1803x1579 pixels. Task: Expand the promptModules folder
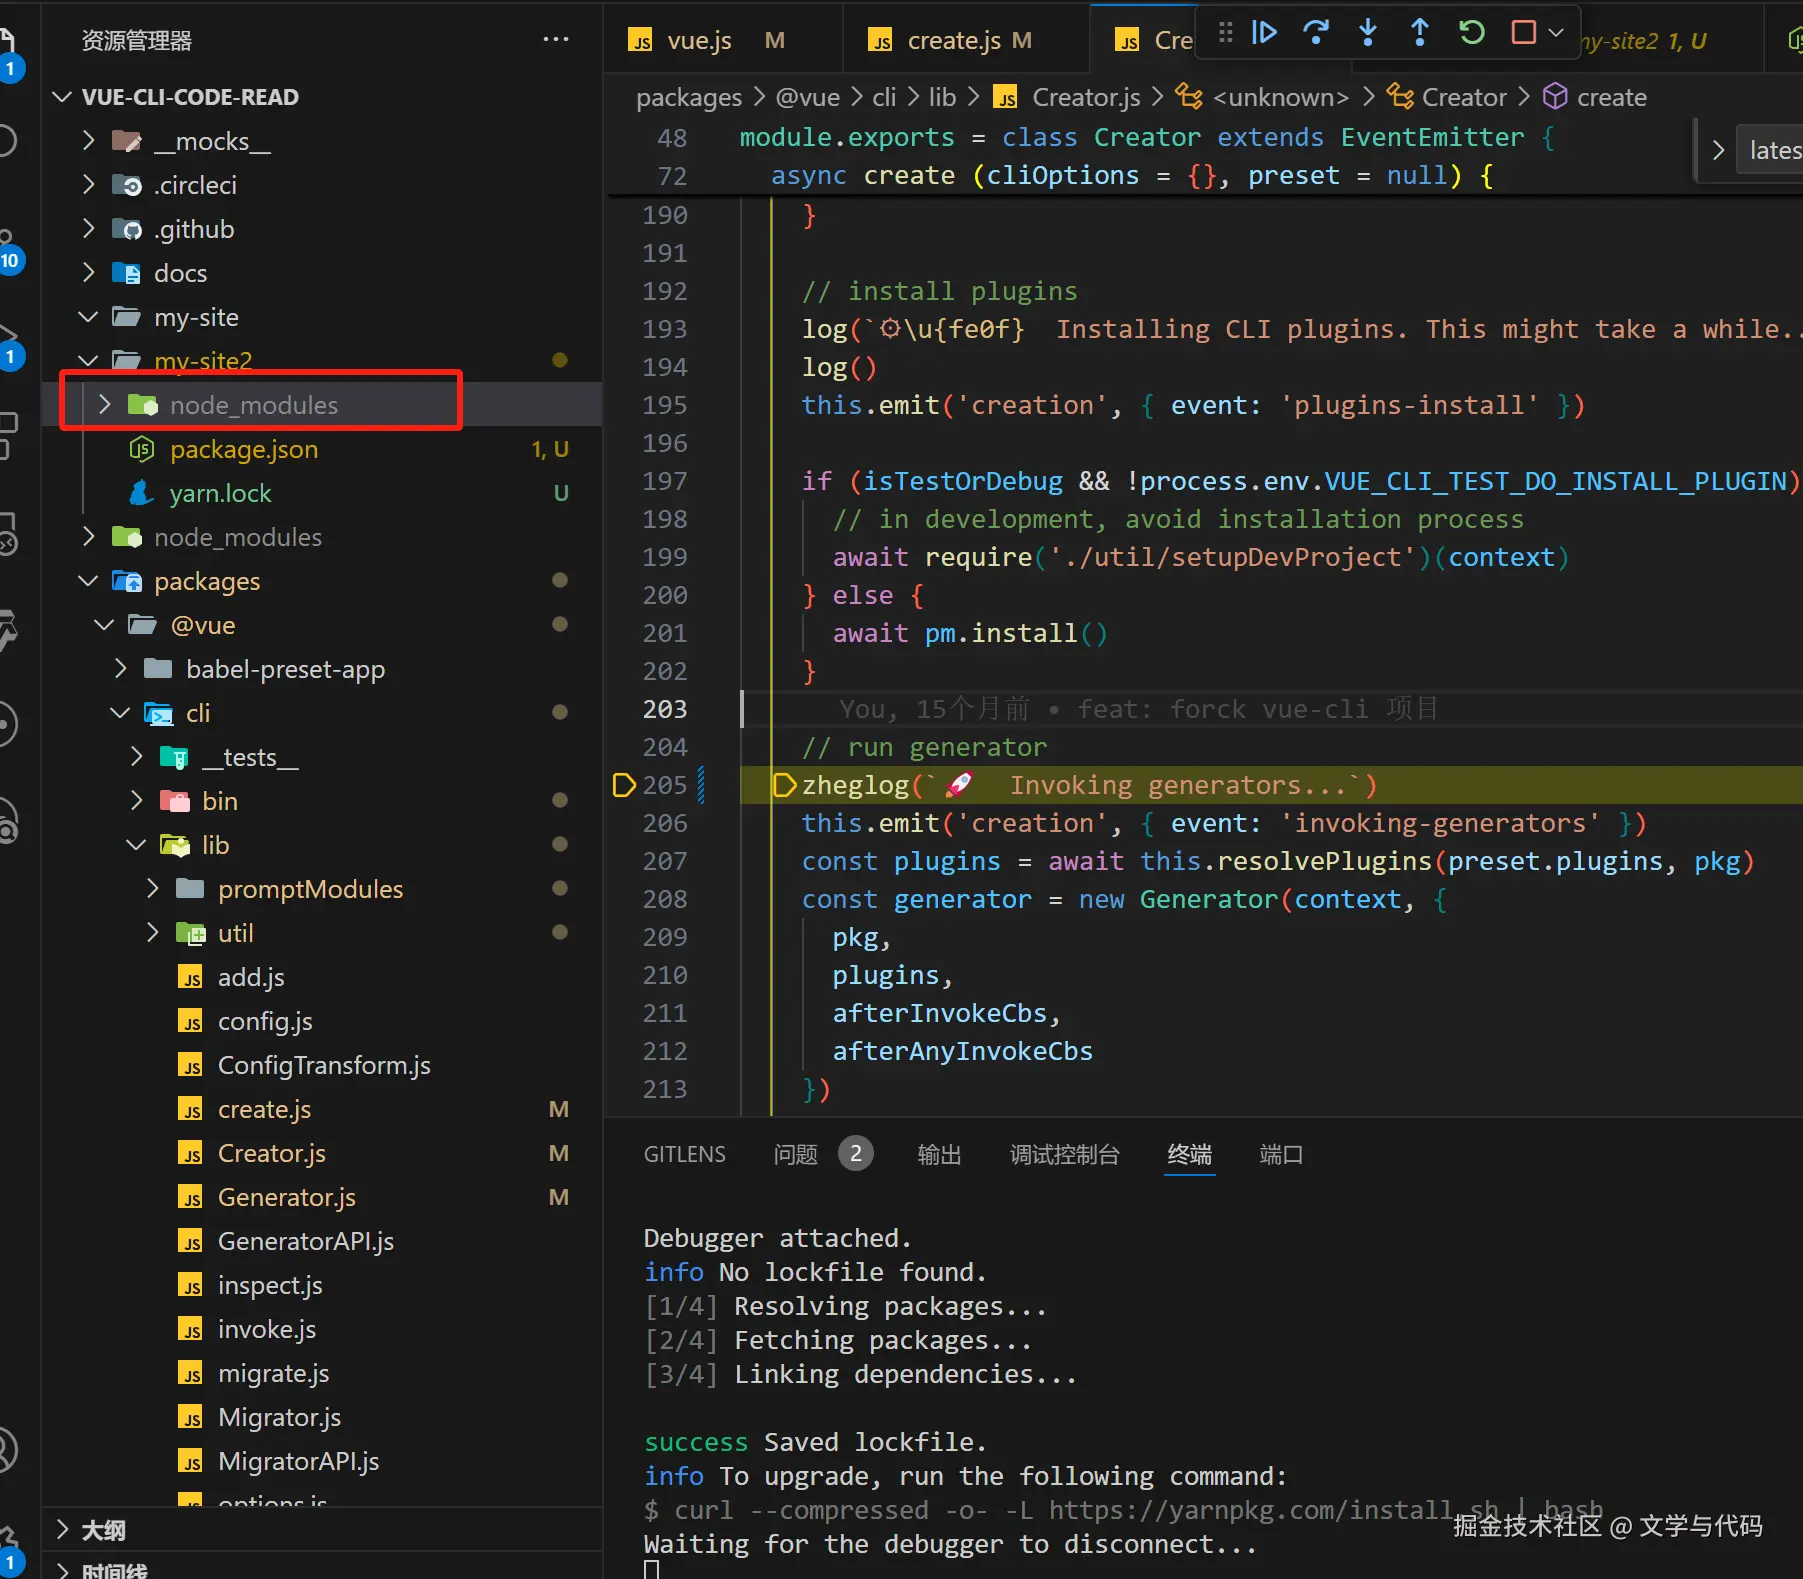(153, 889)
